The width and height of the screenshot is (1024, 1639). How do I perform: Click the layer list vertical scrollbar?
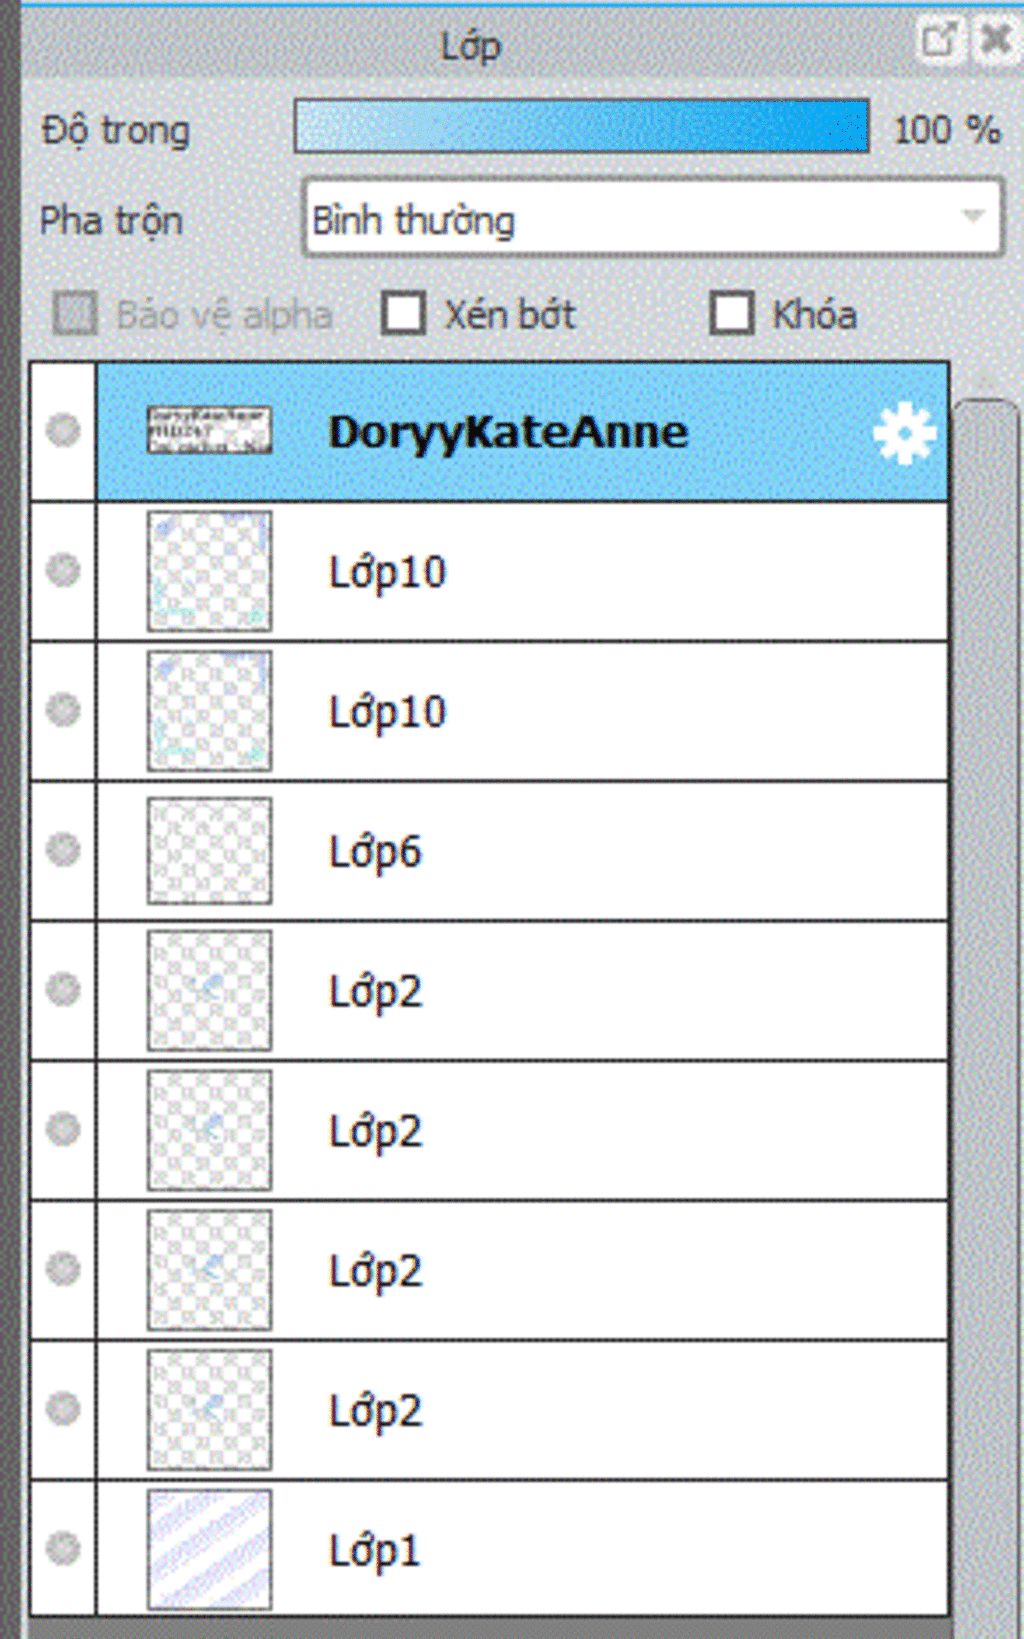point(986,1000)
